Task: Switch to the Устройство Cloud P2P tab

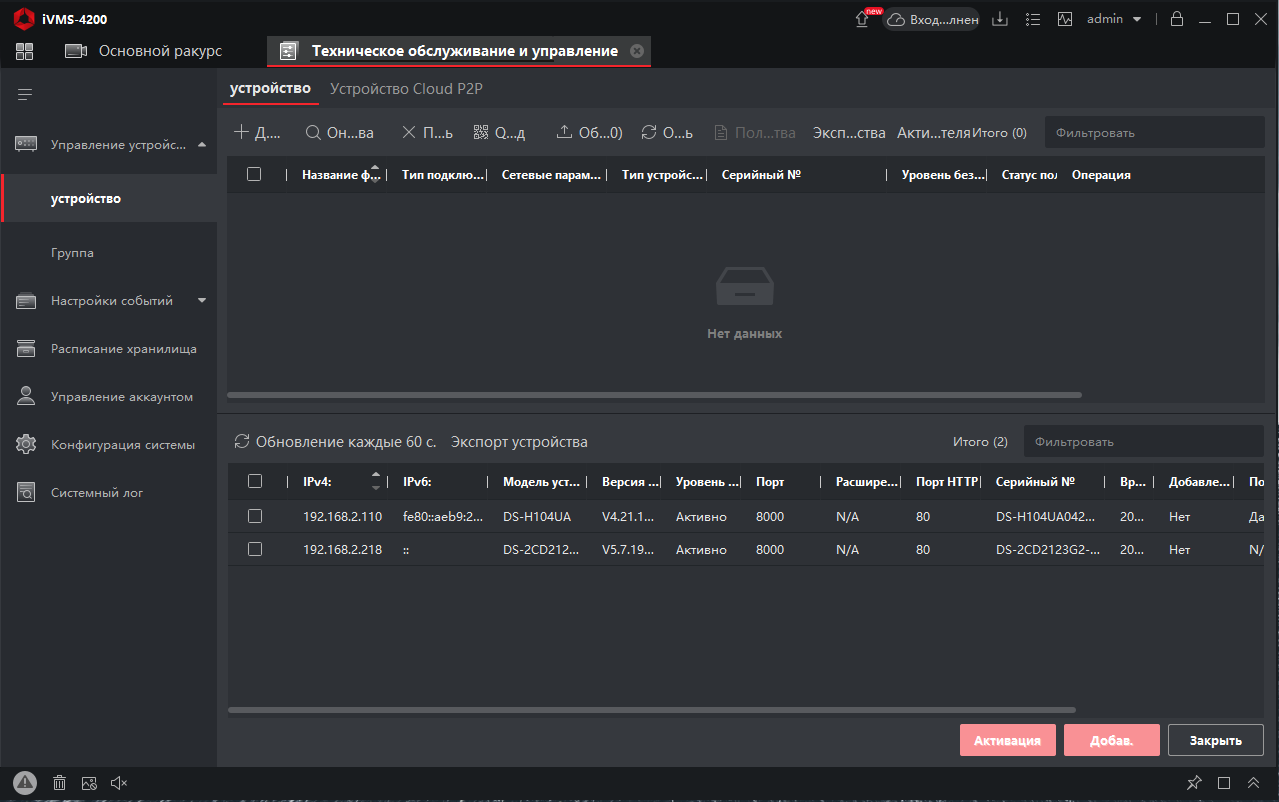Action: pyautogui.click(x=407, y=89)
